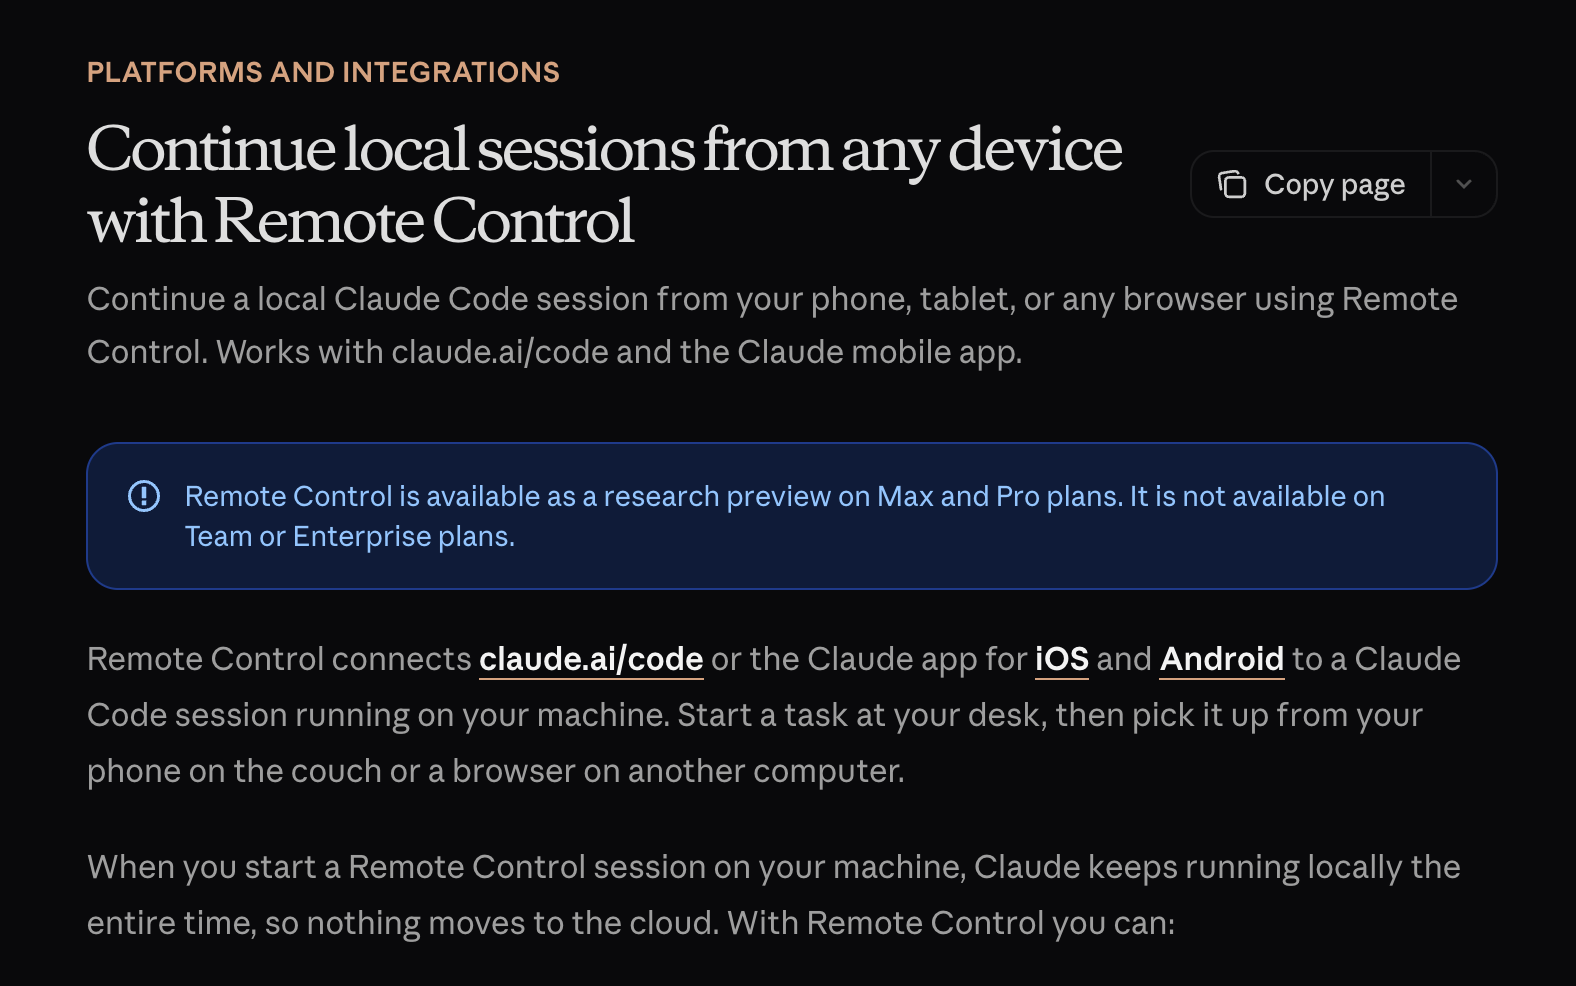The width and height of the screenshot is (1576, 986).
Task: Select the PLATFORMS AND INTEGRATIONS breadcrumb text
Action: pyautogui.click(x=323, y=71)
